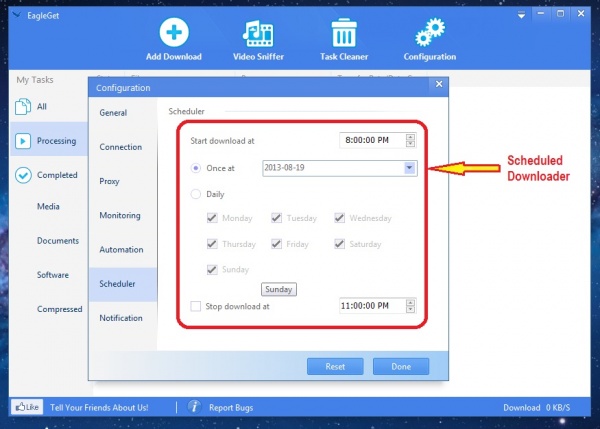Click the Download 0 KB/S status
The image size is (600, 429).
tap(536, 408)
